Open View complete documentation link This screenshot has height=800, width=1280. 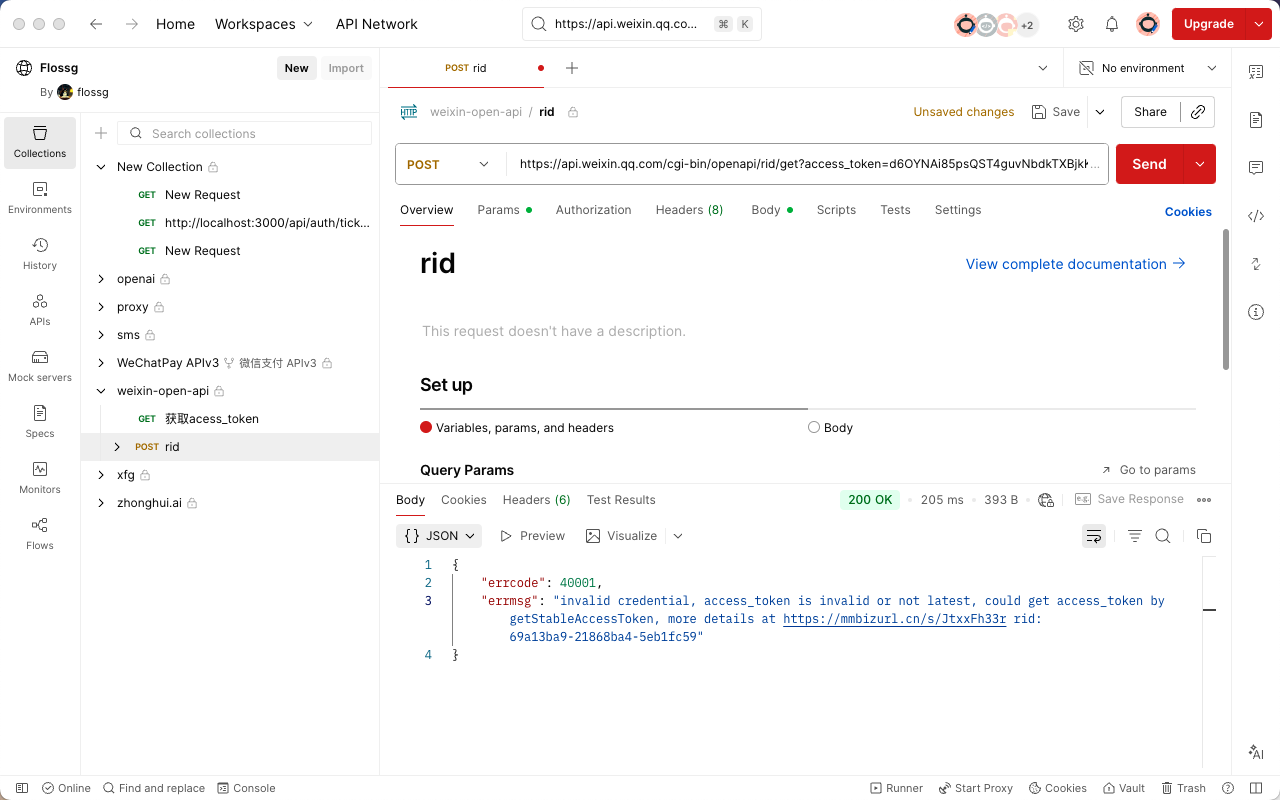click(1075, 264)
